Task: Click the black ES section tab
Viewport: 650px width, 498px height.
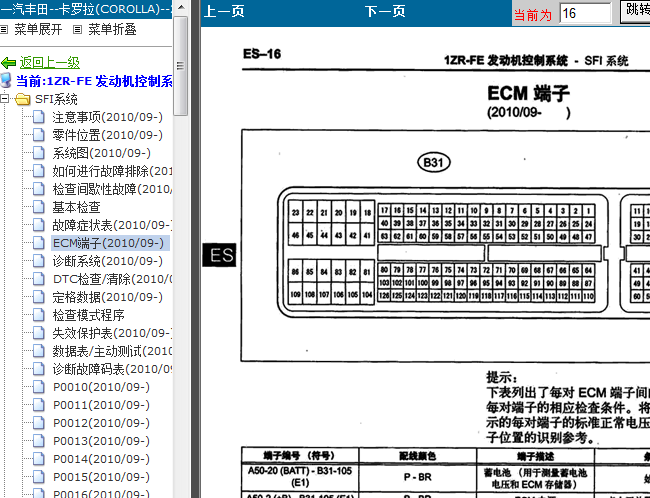Action: tap(219, 255)
